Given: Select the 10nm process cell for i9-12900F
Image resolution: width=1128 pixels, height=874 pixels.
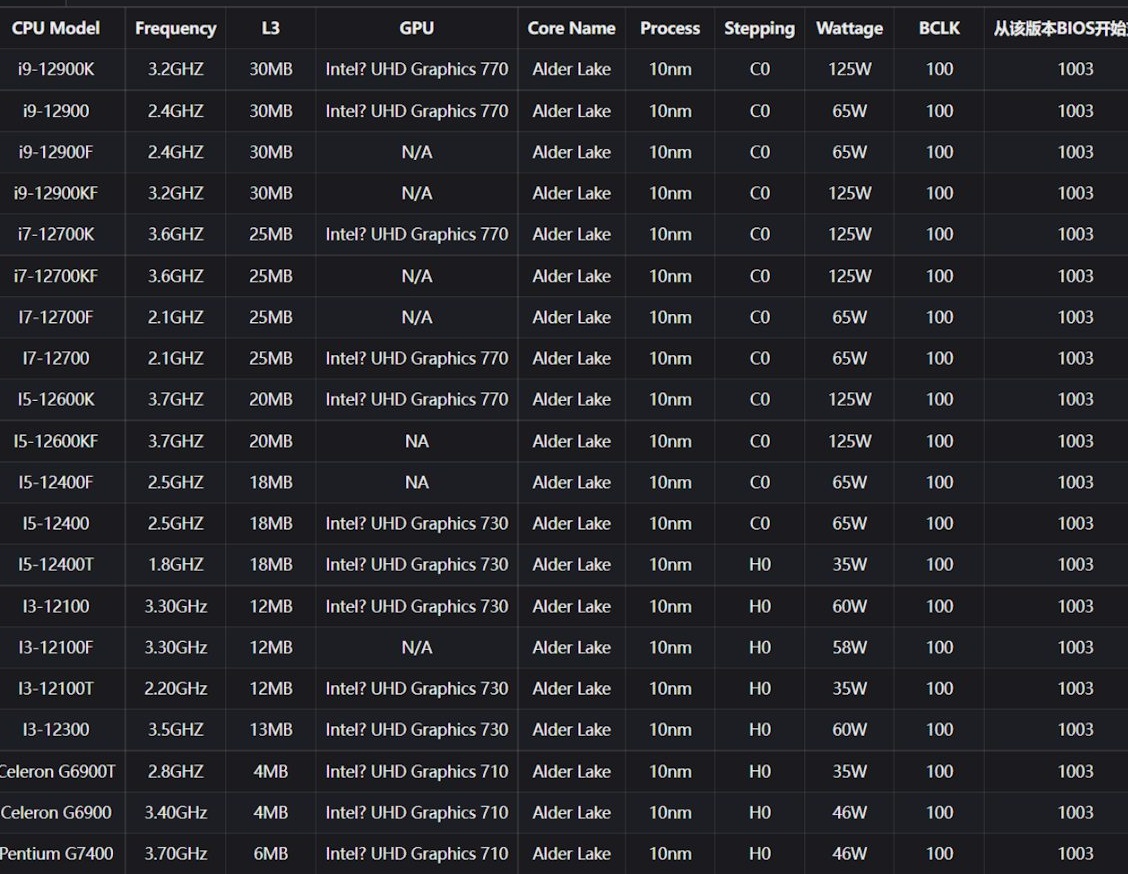Looking at the screenshot, I should [x=670, y=152].
